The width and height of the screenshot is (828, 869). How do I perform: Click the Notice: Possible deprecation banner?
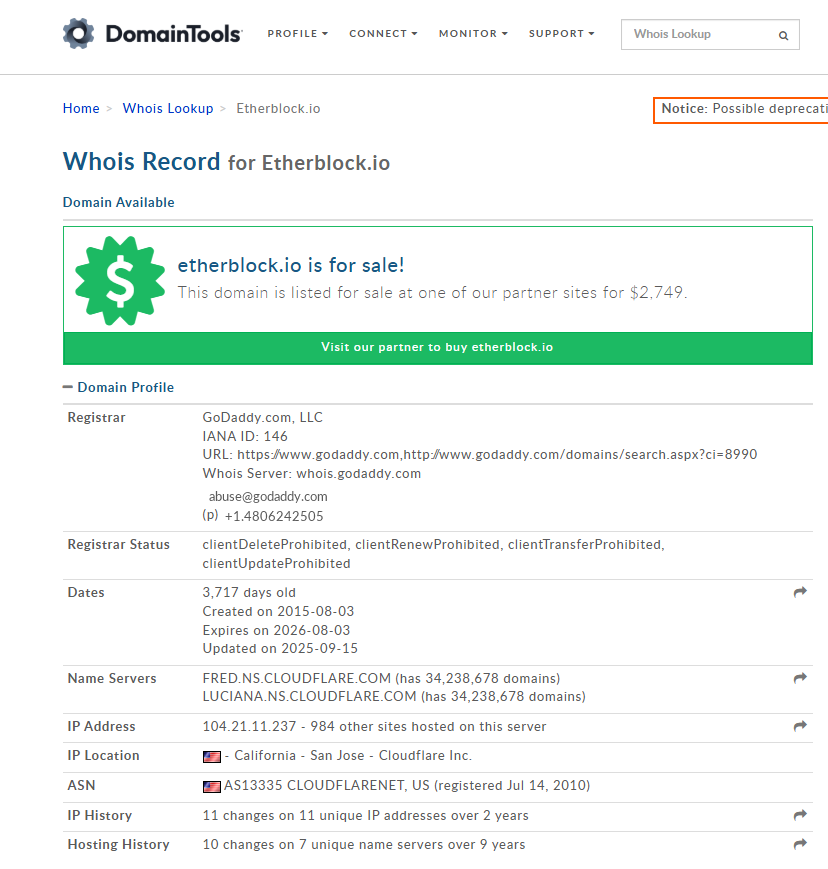(x=741, y=110)
